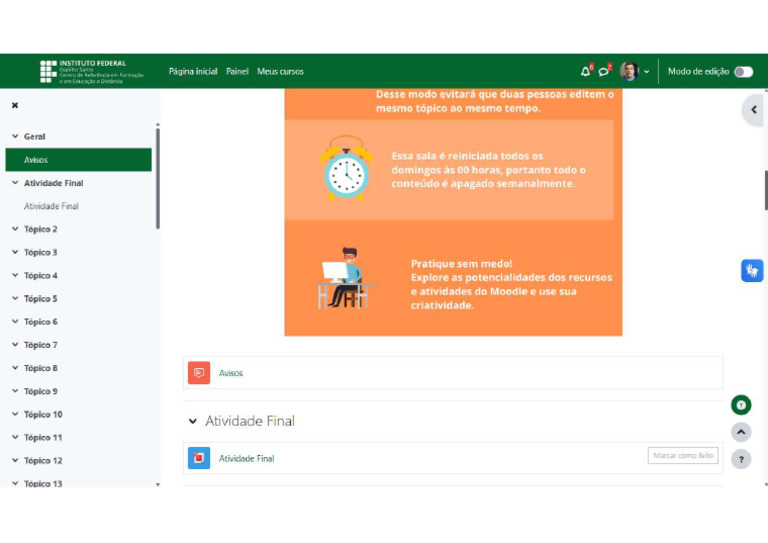
Task: Toggle Modo de edição switch
Action: click(743, 72)
